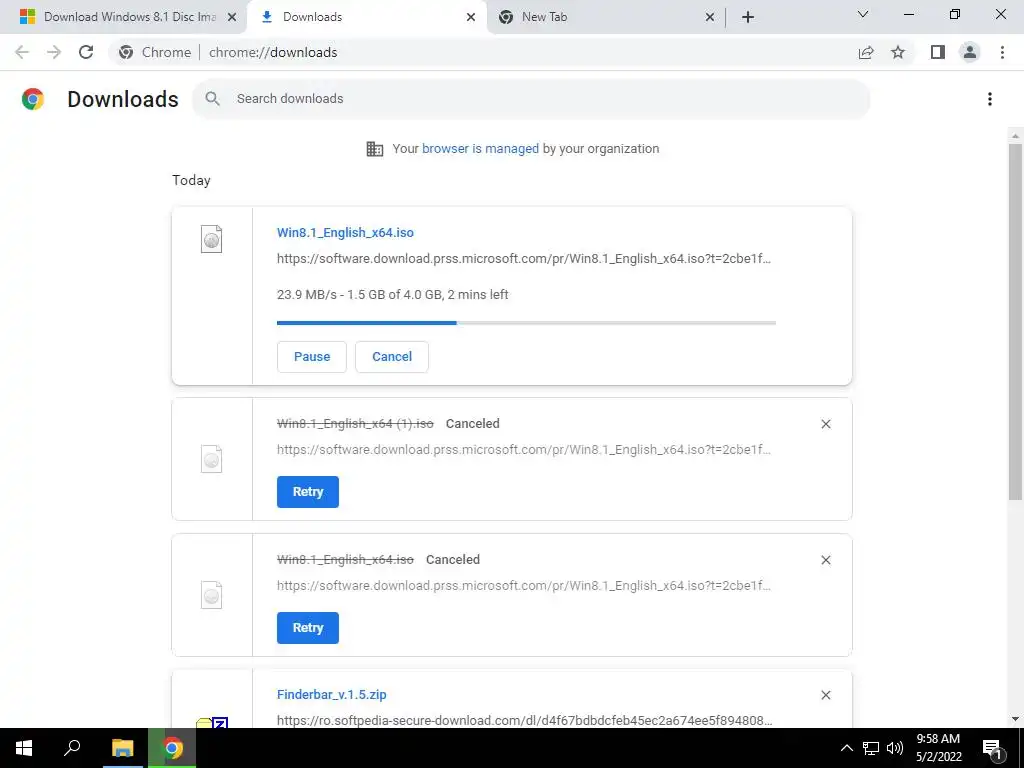
Task: Retry the canceled Win8.1_English_x64.iso download
Action: click(308, 628)
